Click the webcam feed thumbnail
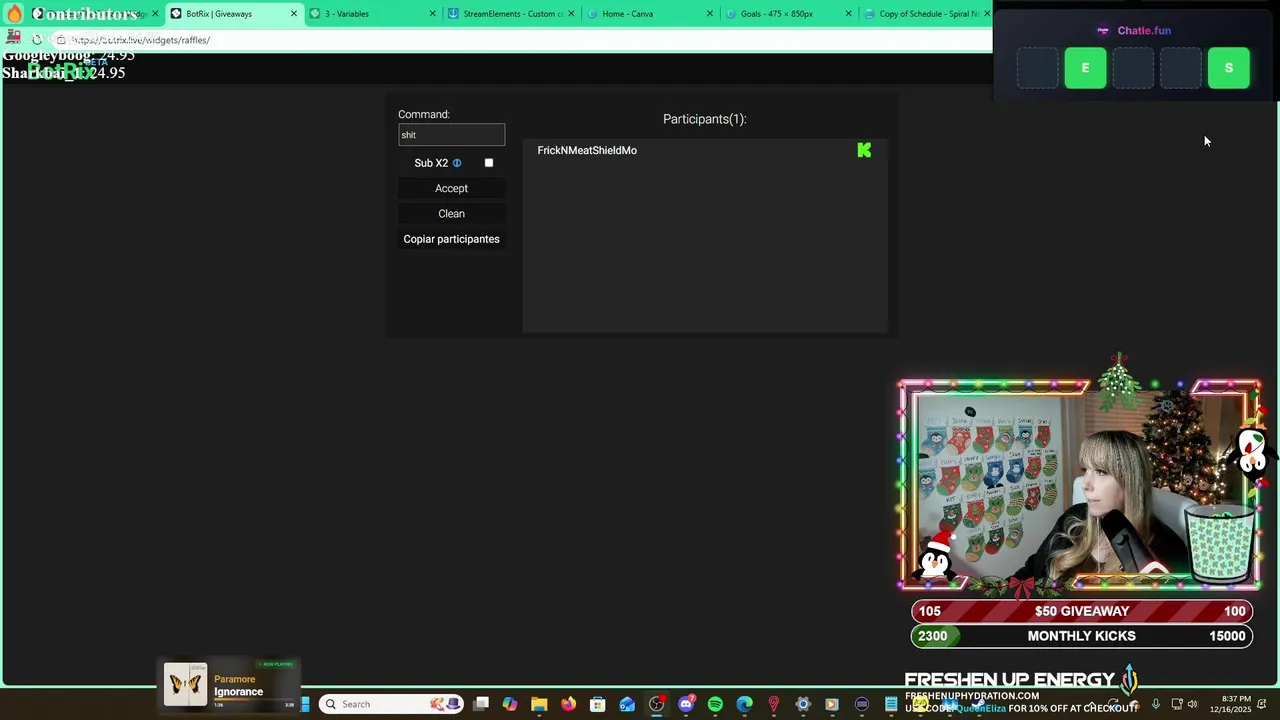Image resolution: width=1280 pixels, height=720 pixels. tap(1080, 486)
